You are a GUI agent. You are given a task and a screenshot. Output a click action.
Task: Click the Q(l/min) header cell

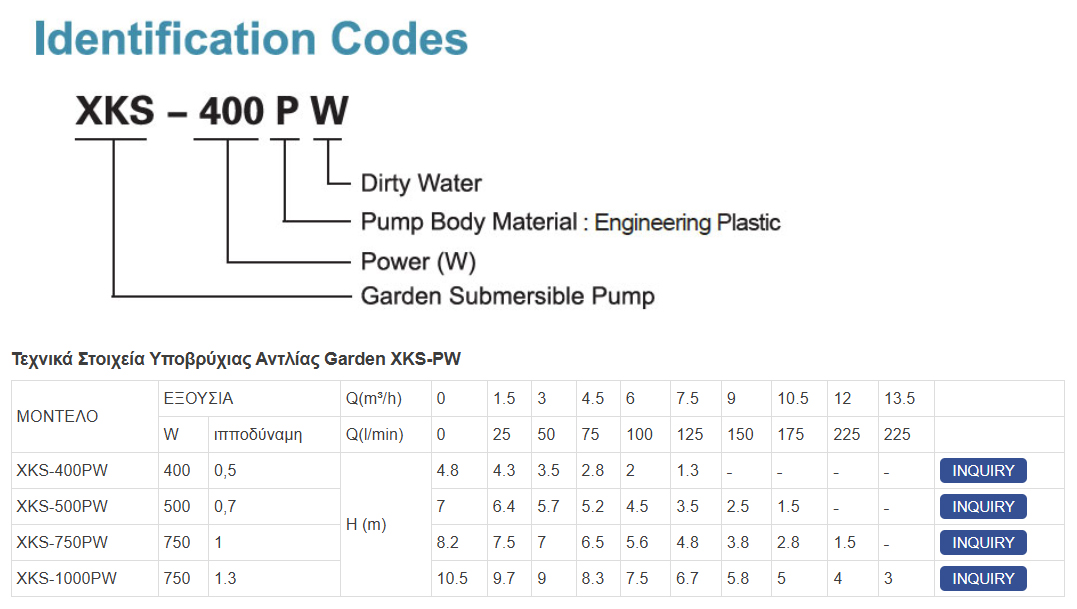386,435
